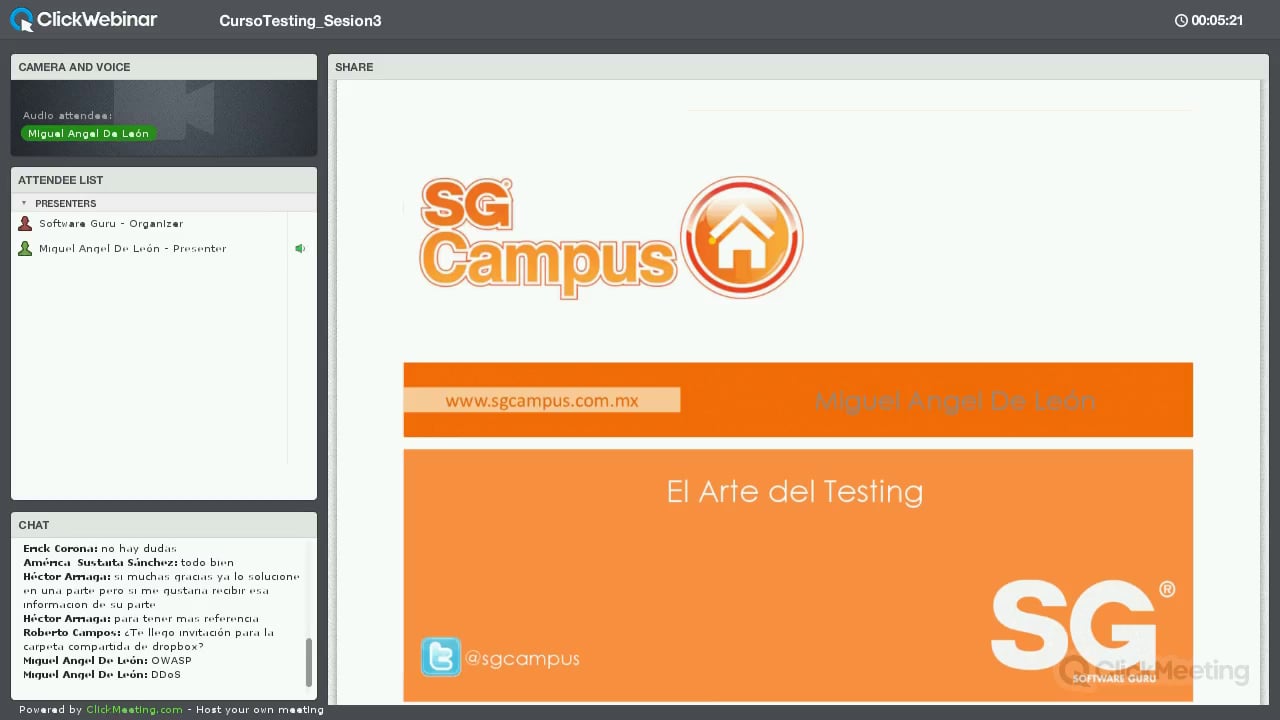Click the orange home icon on the slide
The width and height of the screenshot is (1280, 720).
tap(742, 238)
